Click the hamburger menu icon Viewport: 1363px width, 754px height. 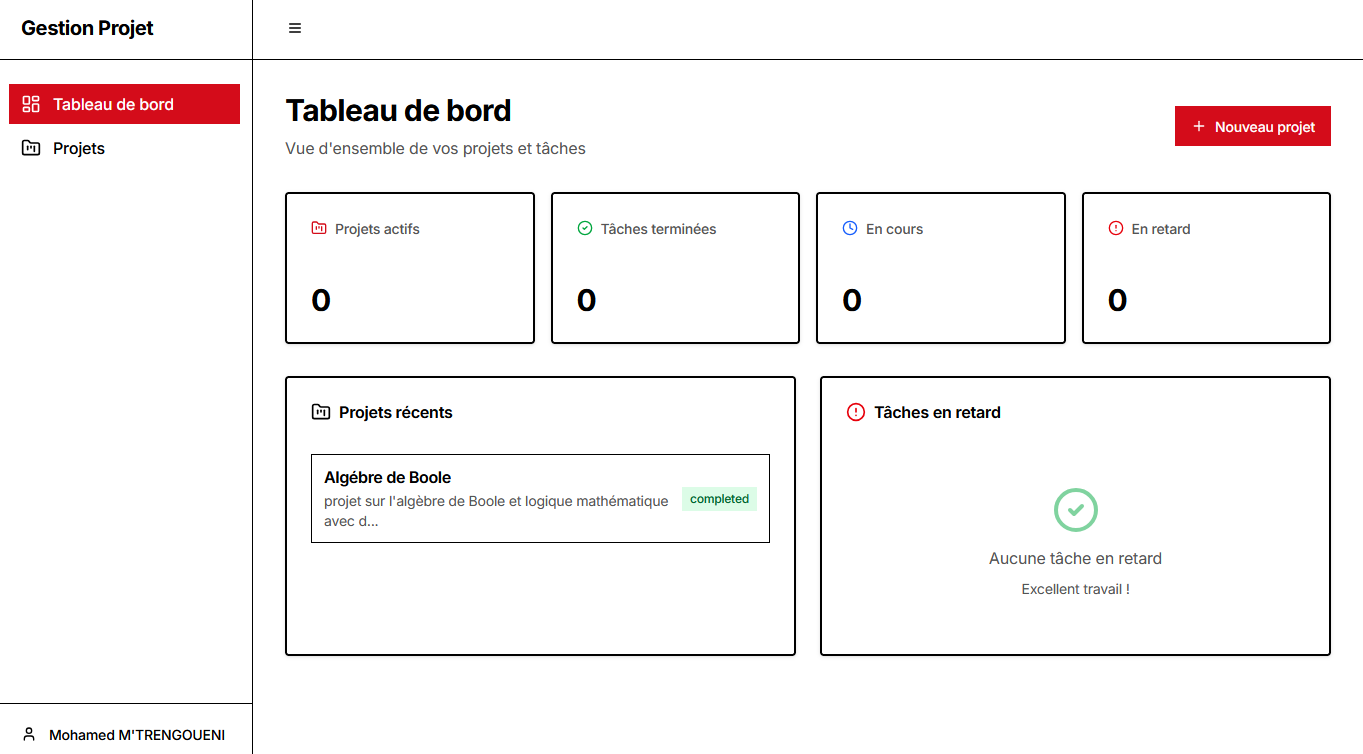[294, 27]
